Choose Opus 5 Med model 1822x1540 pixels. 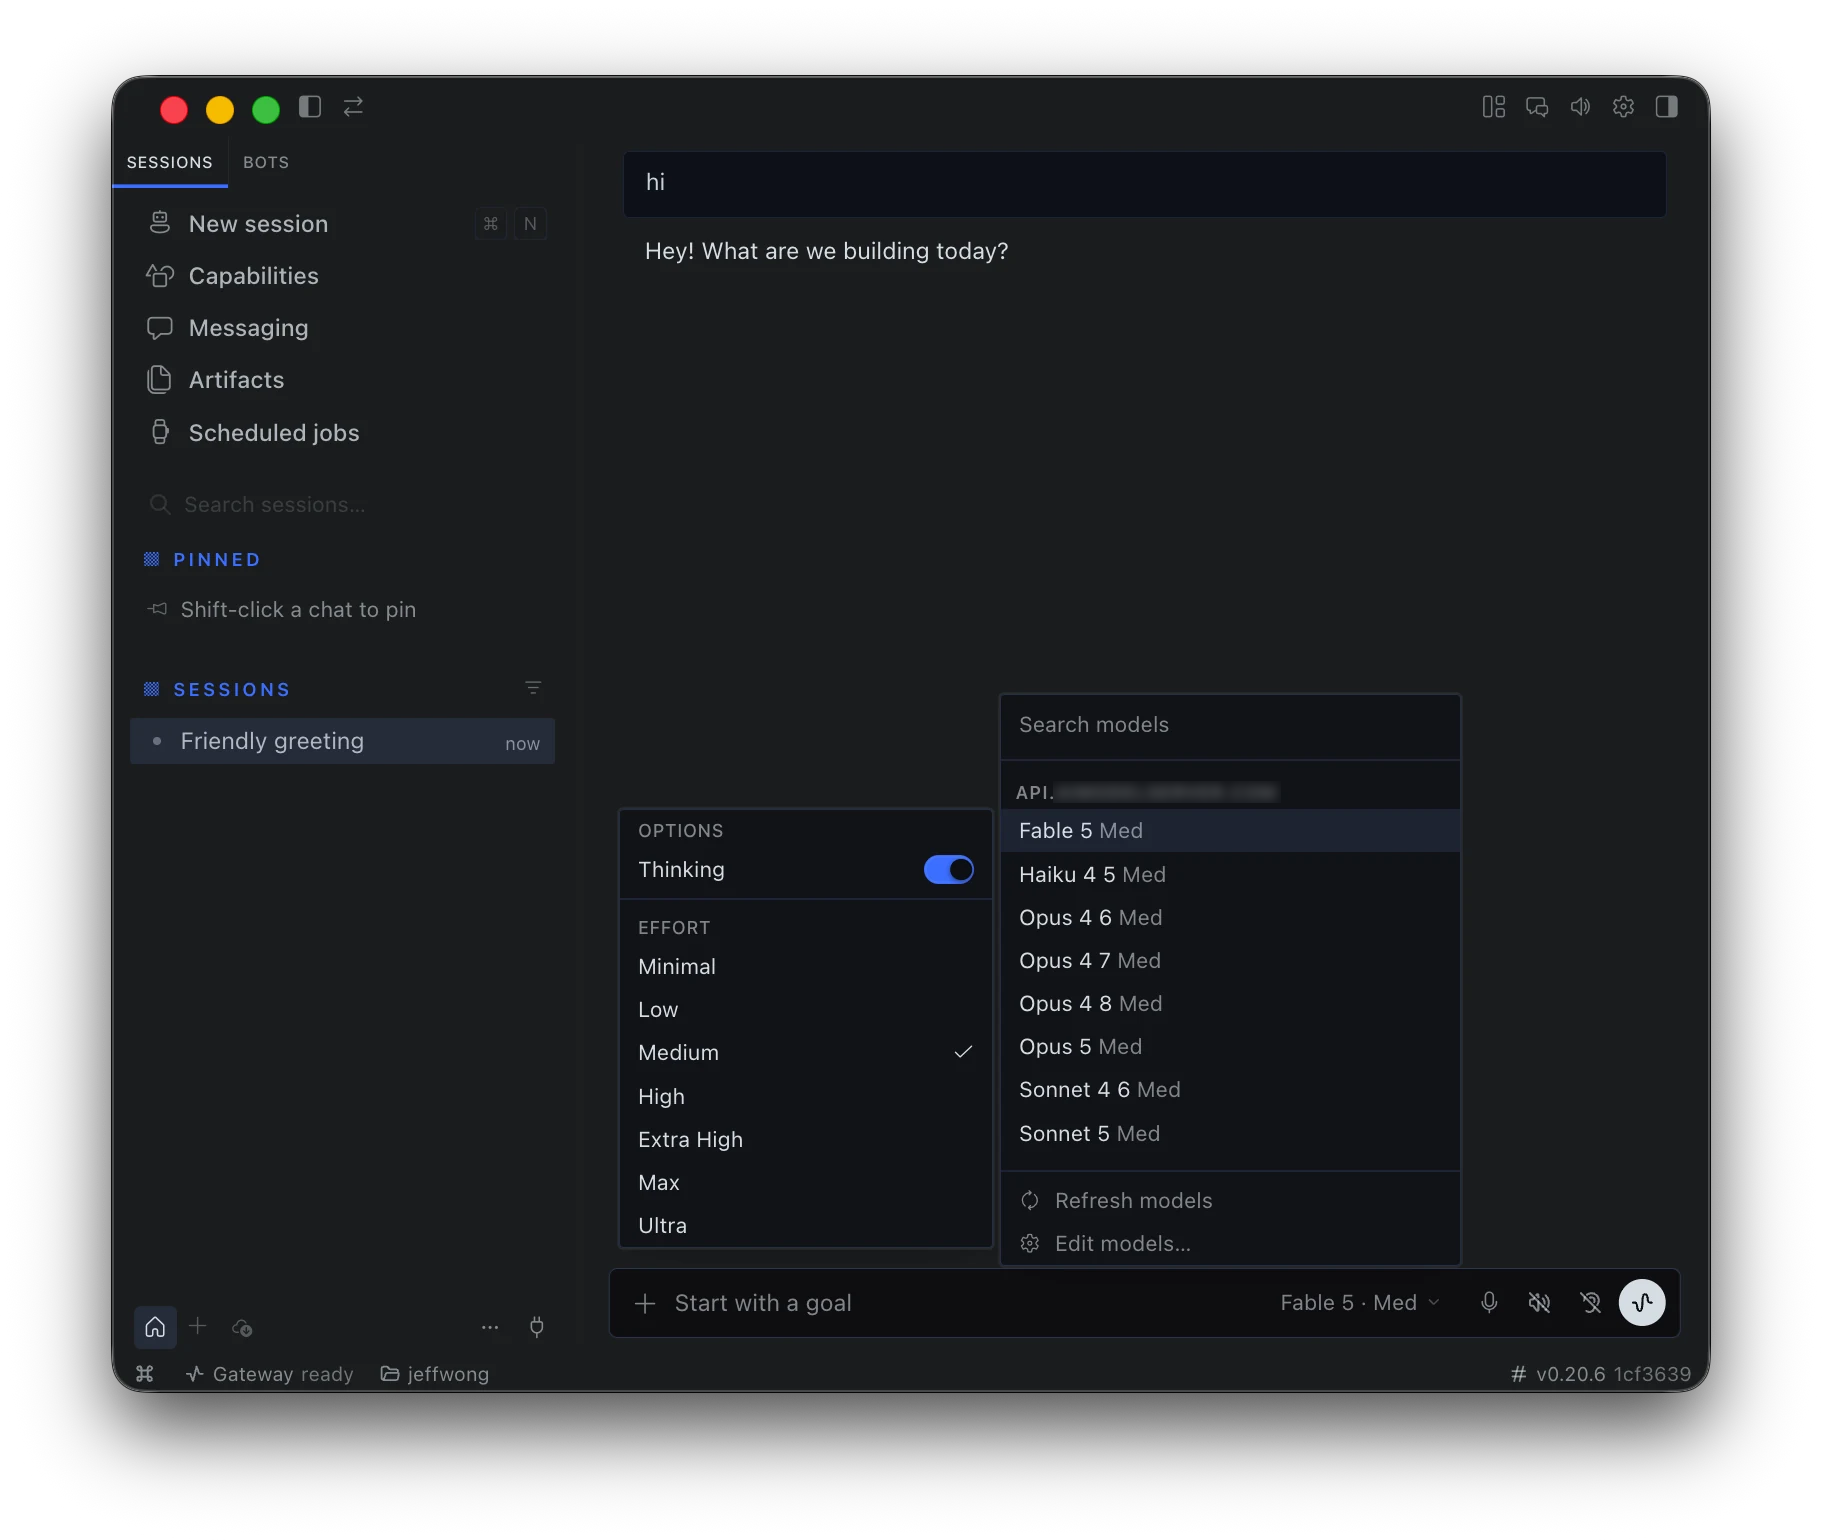(1230, 1047)
